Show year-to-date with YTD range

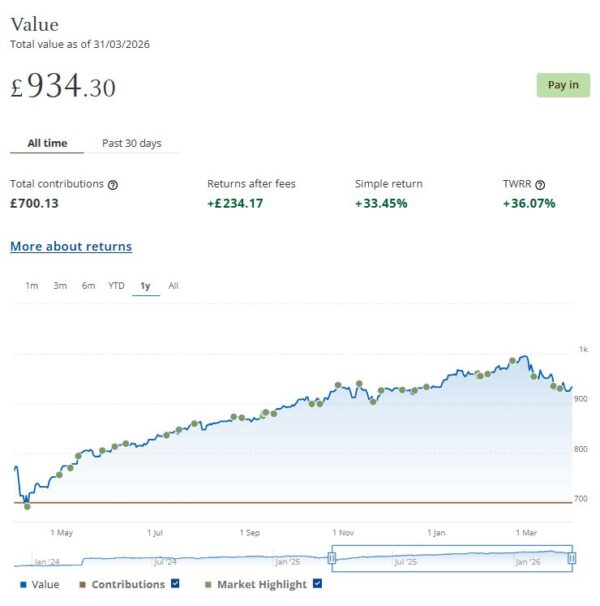[116, 286]
